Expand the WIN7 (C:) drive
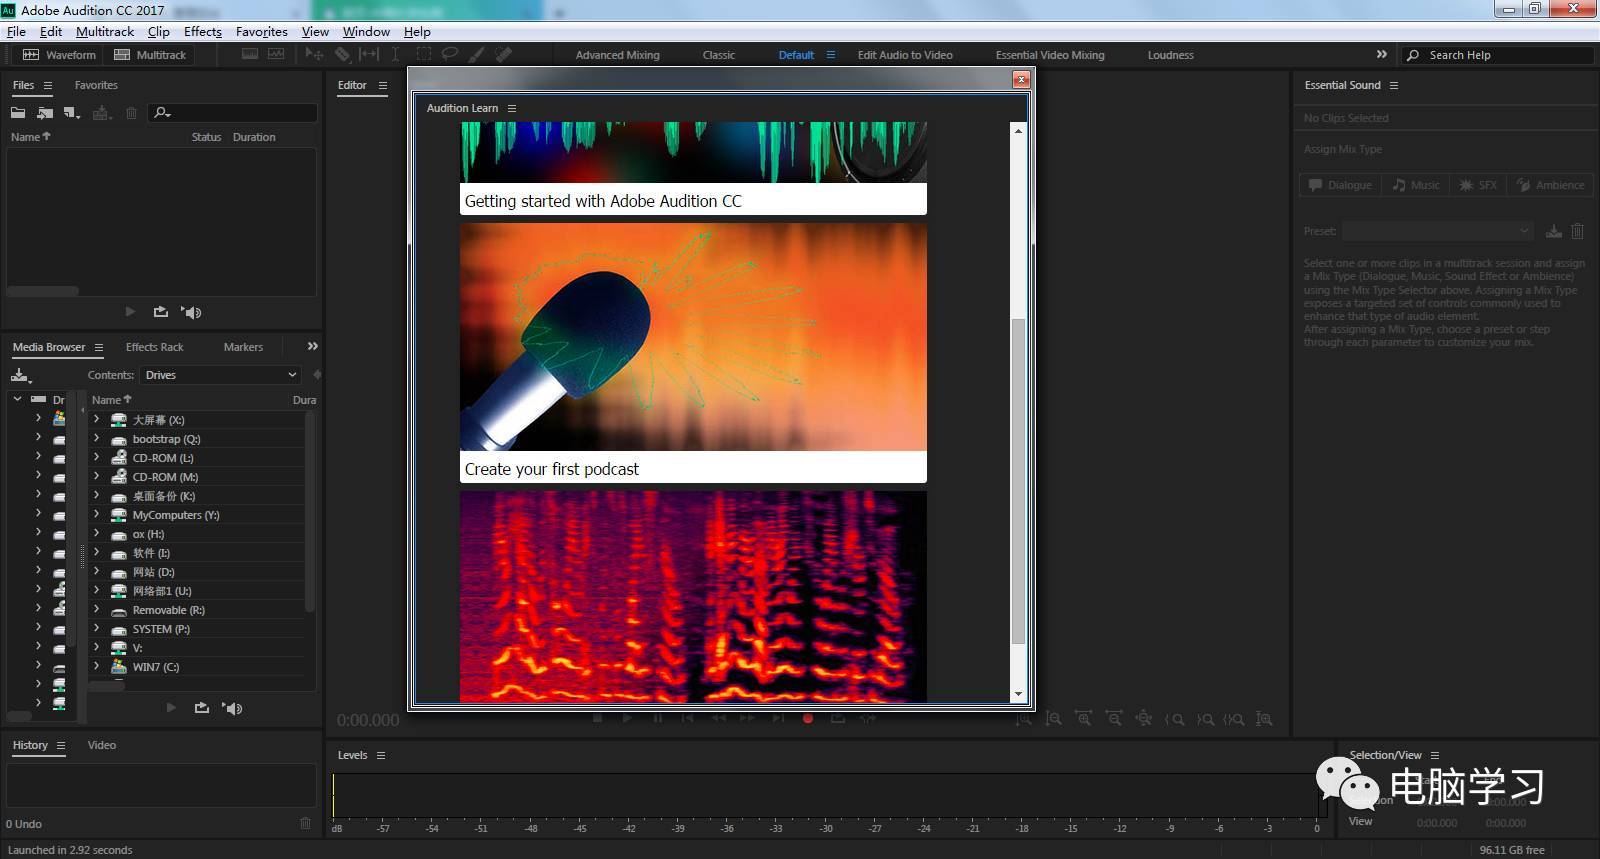This screenshot has width=1600, height=859. point(97,666)
